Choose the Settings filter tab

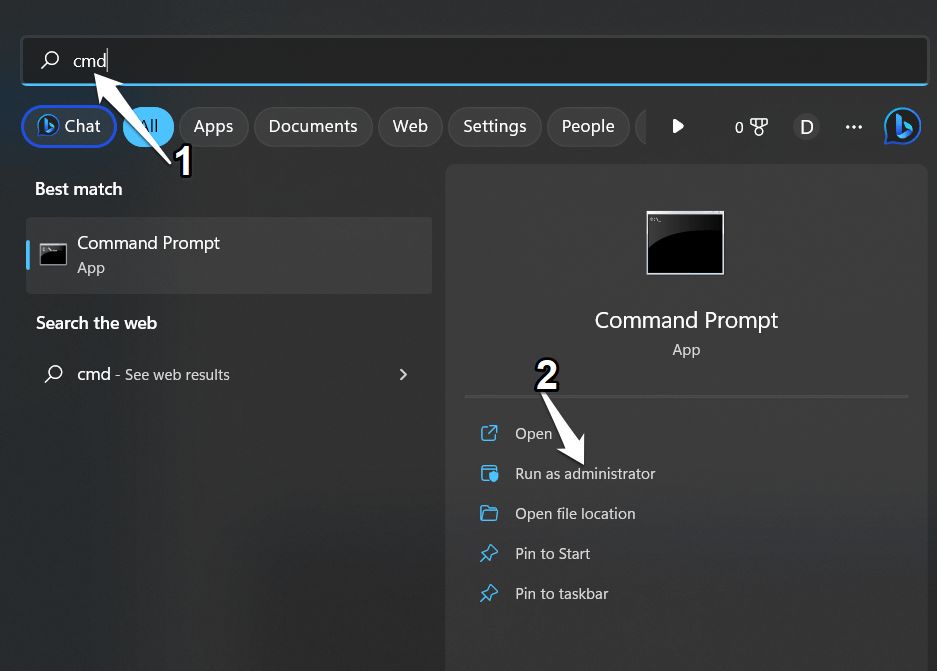[x=494, y=127]
